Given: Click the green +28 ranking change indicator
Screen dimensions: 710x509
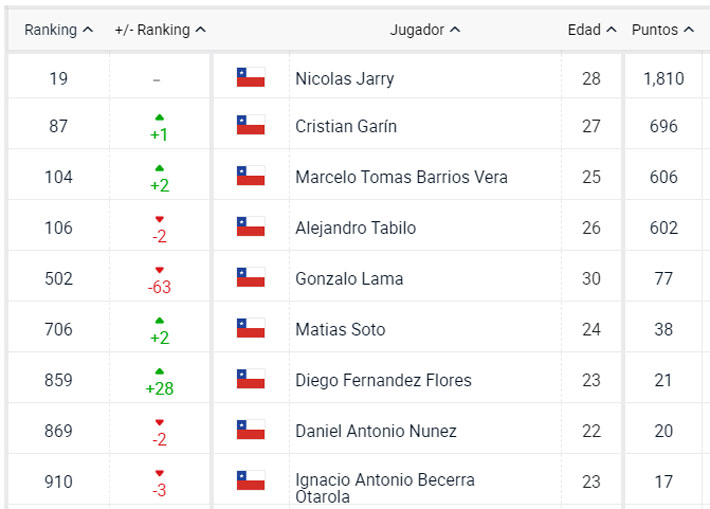Looking at the screenshot, I should pos(160,387).
